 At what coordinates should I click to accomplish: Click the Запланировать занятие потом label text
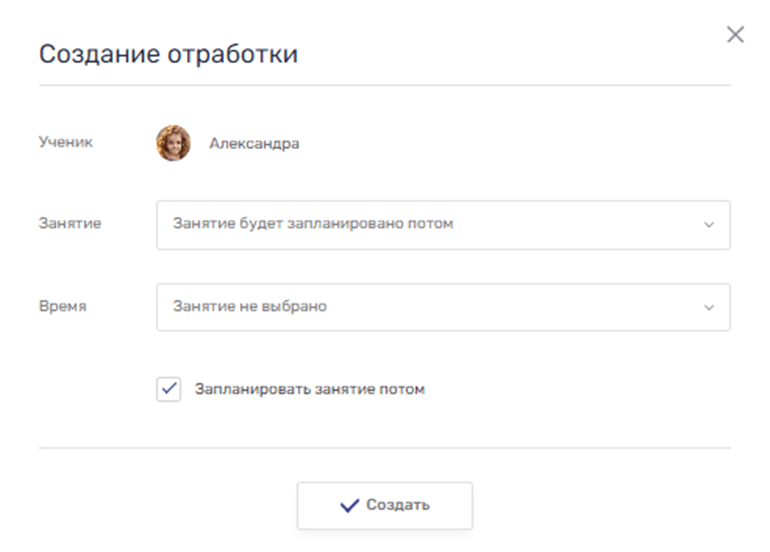[x=309, y=389]
